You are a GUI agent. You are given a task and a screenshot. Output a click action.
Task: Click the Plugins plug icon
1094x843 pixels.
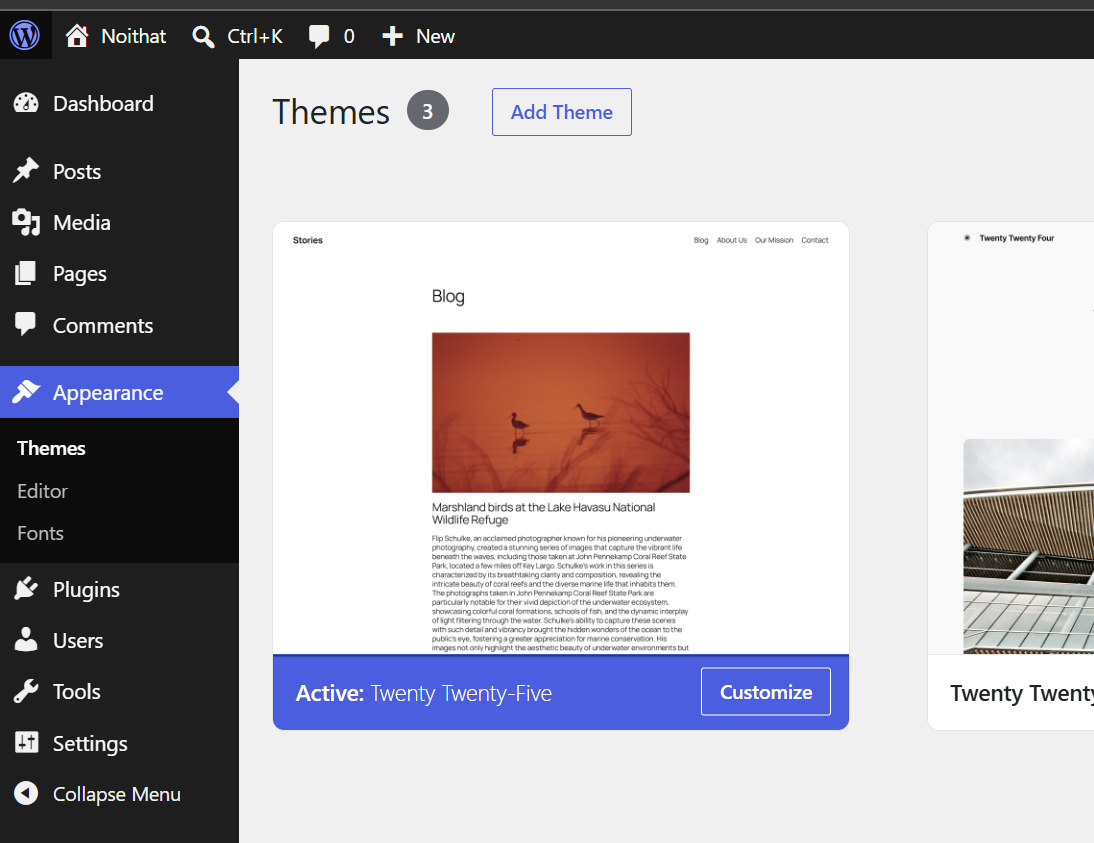coord(27,589)
